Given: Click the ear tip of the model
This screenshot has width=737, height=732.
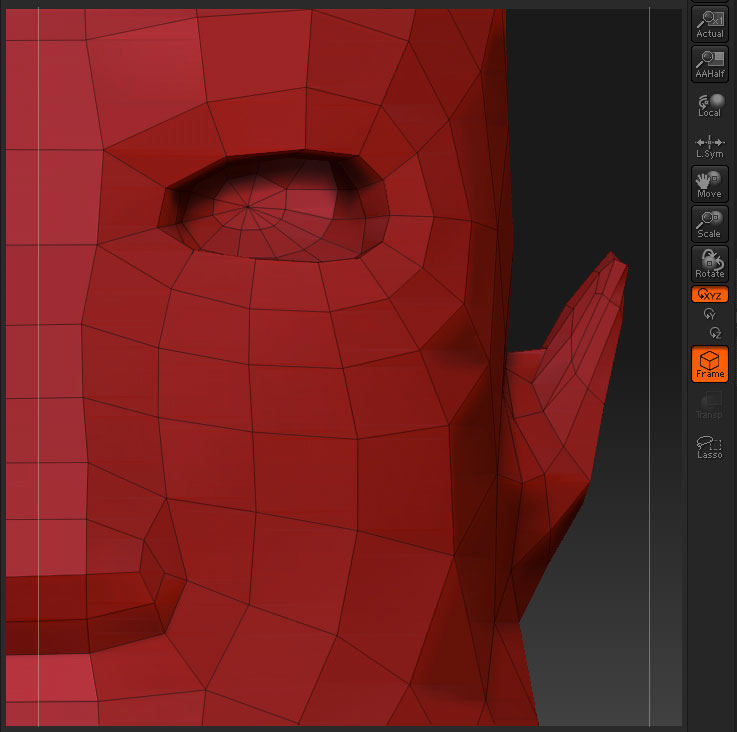Looking at the screenshot, I should [x=612, y=254].
